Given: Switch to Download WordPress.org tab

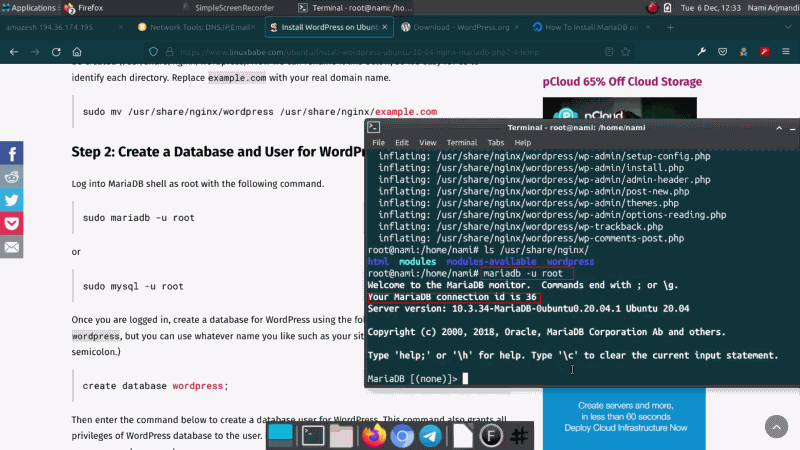Looking at the screenshot, I should (460, 28).
